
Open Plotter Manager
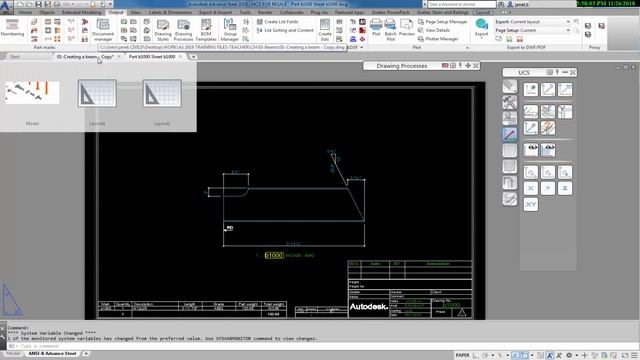(438, 39)
